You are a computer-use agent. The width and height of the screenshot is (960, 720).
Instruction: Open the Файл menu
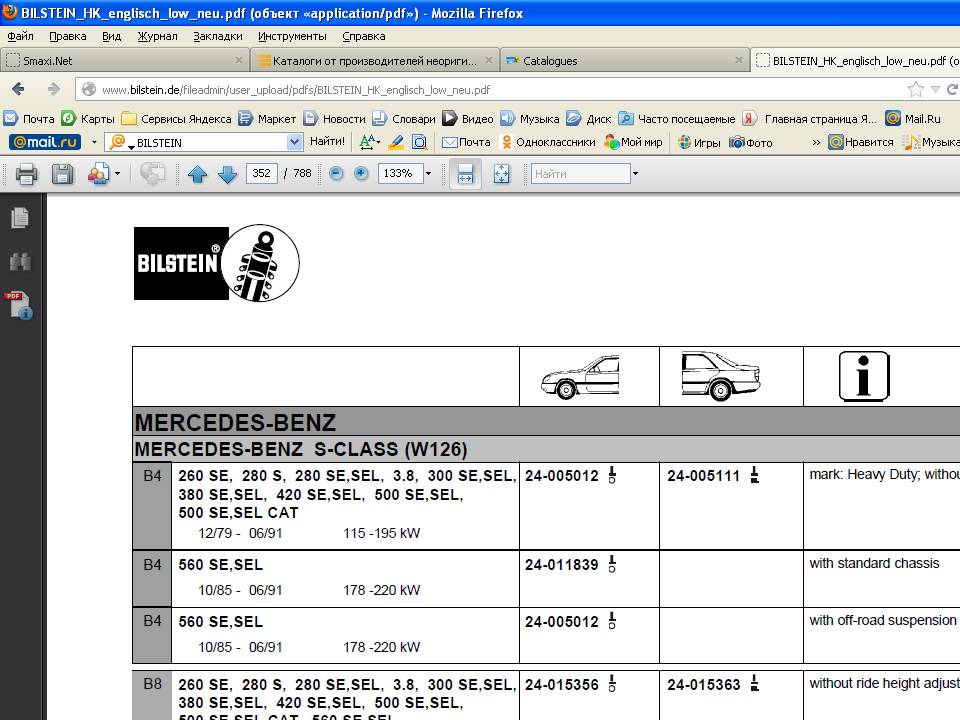click(20, 36)
